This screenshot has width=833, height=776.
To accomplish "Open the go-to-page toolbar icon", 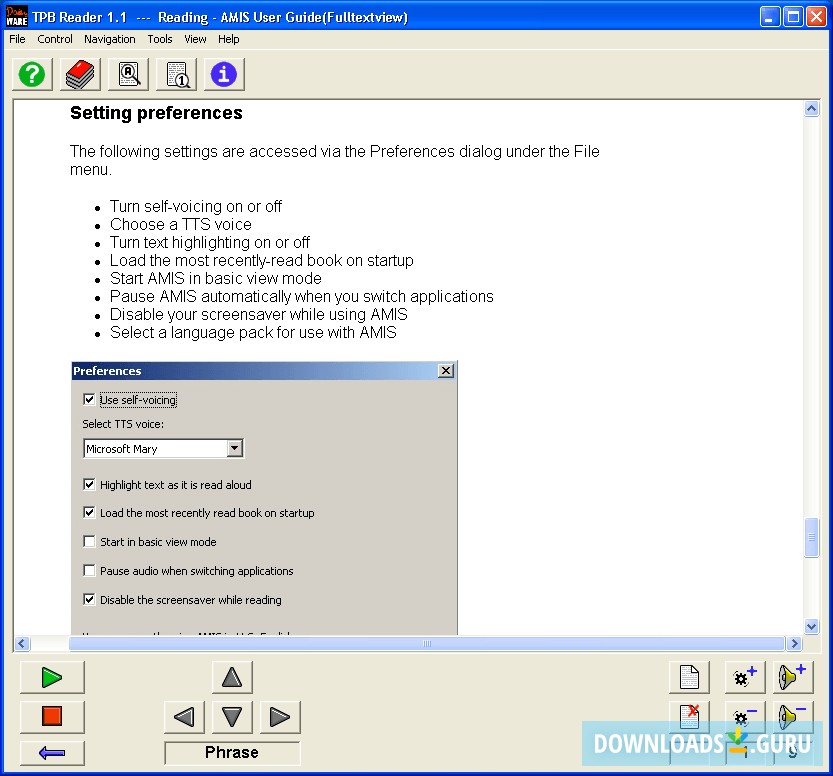I will (x=176, y=74).
